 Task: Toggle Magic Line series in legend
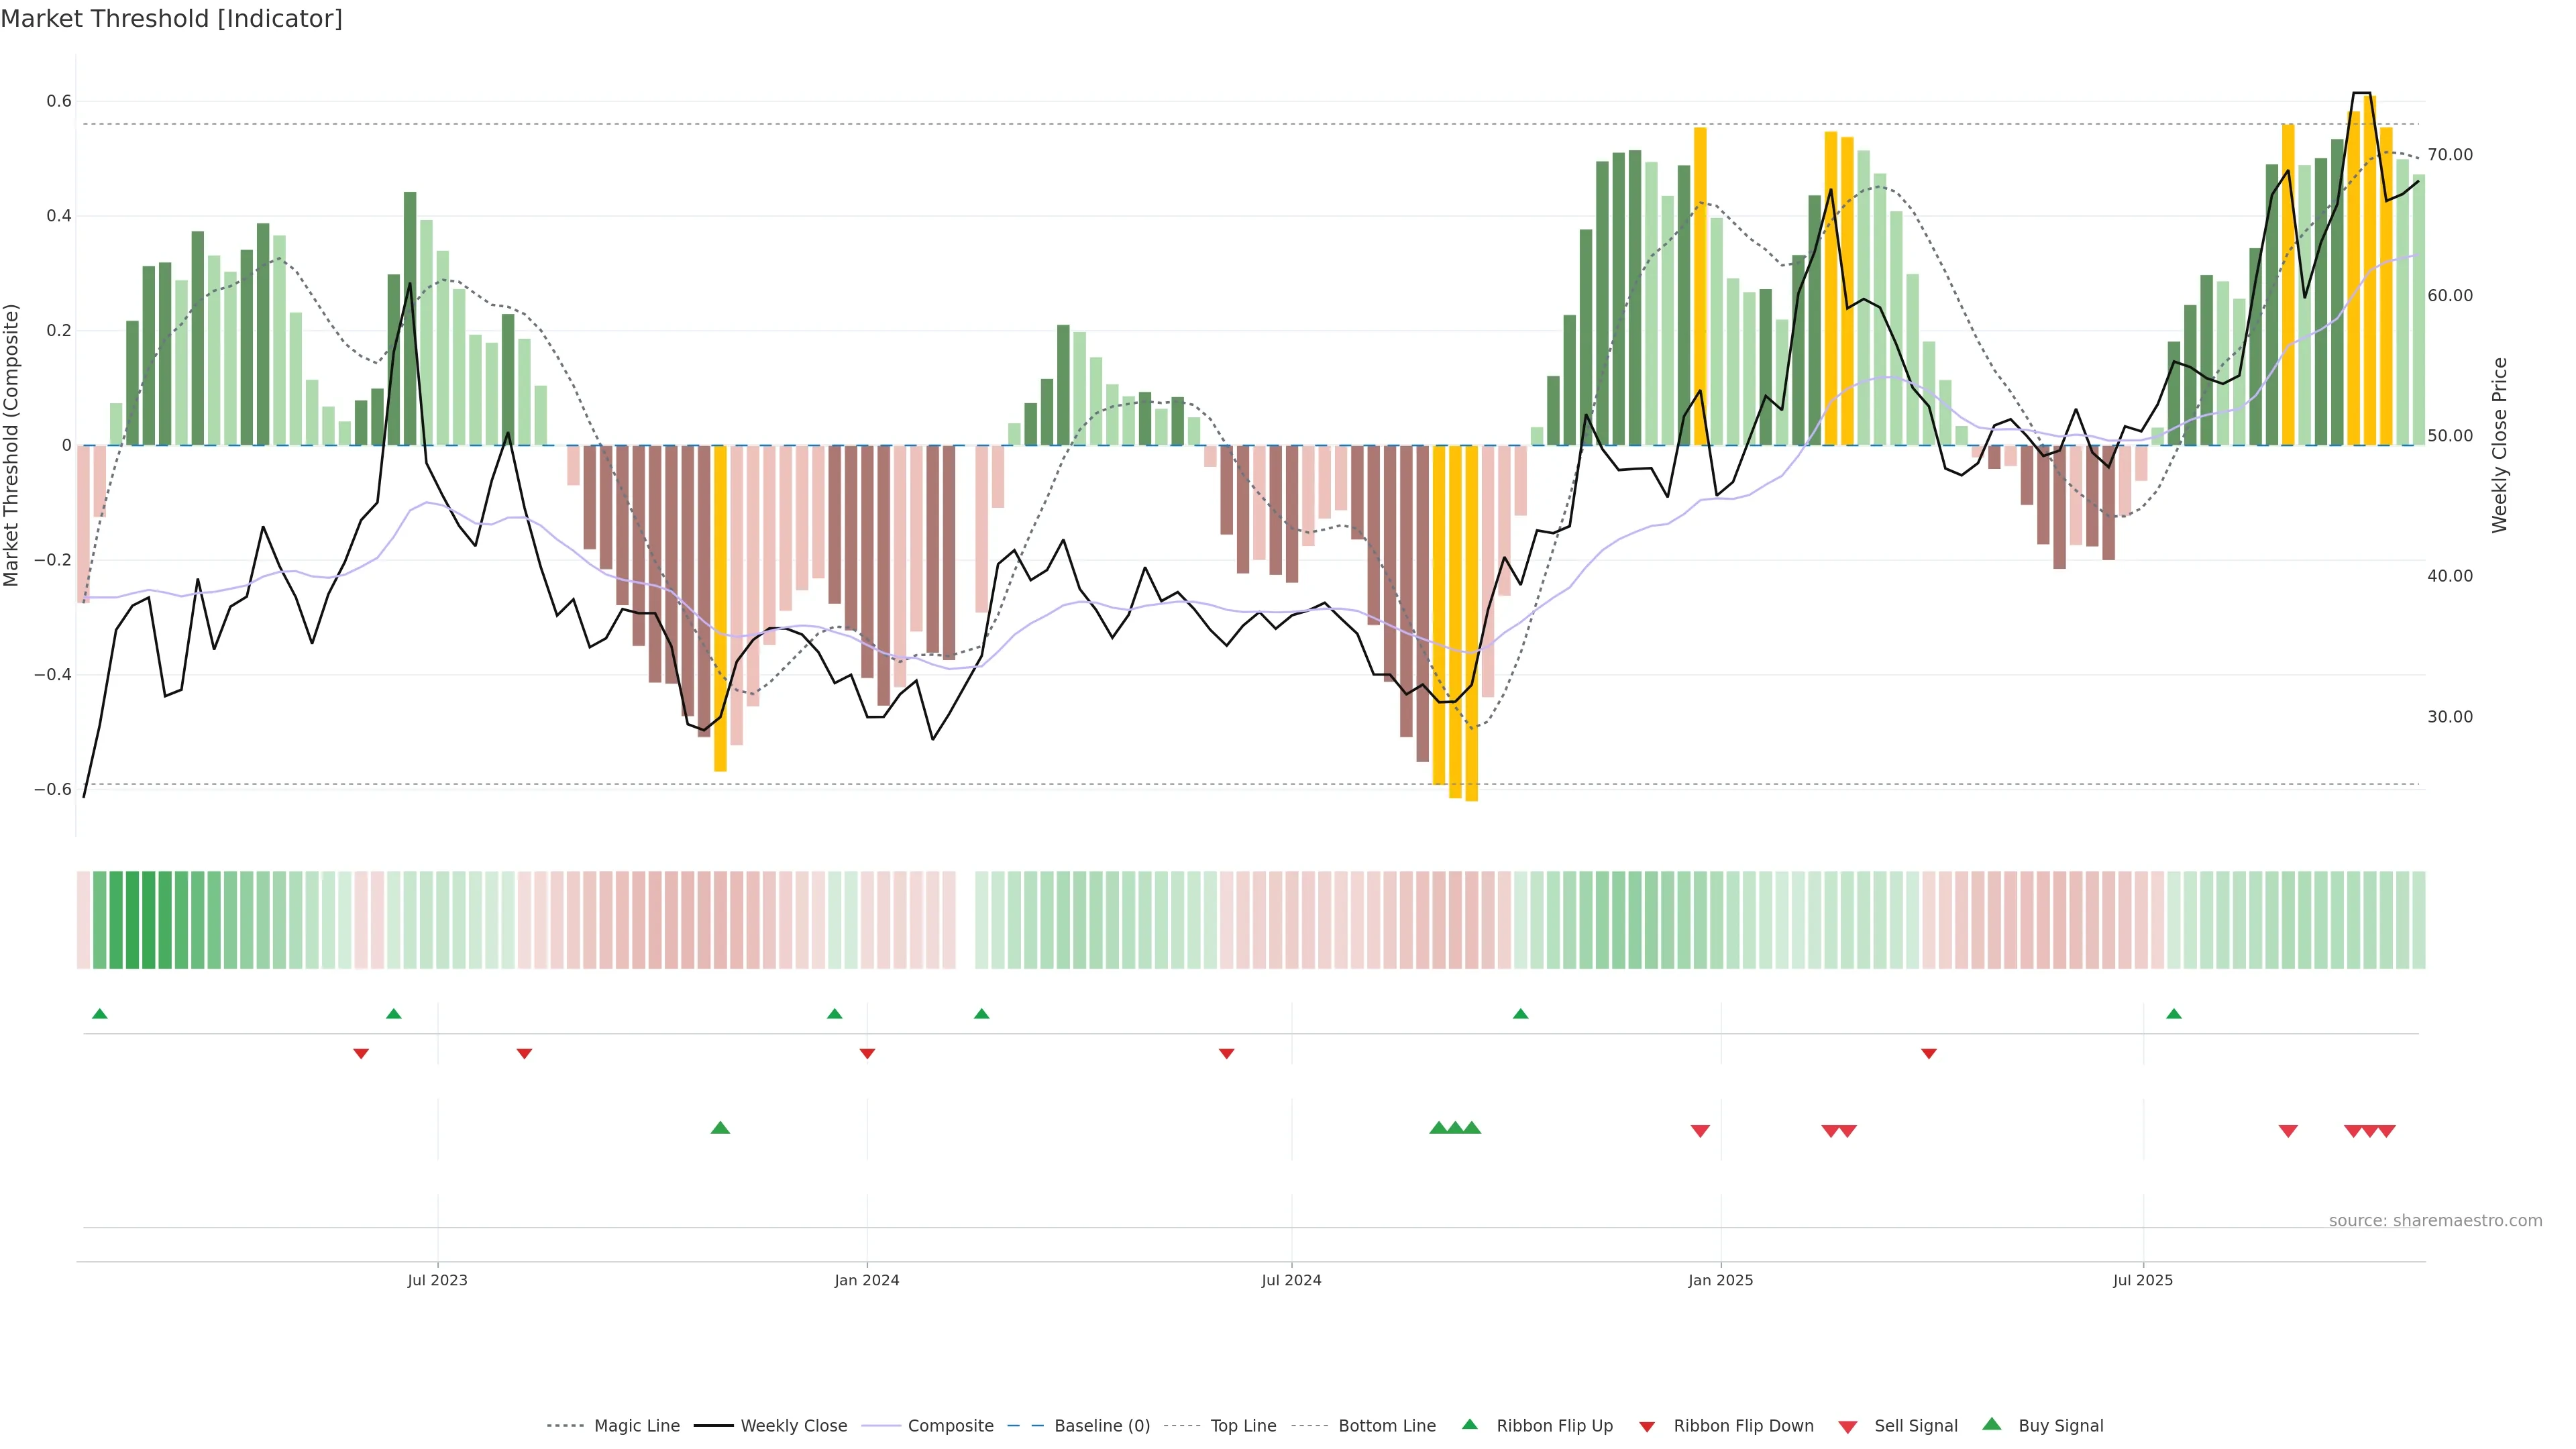pyautogui.click(x=636, y=1426)
